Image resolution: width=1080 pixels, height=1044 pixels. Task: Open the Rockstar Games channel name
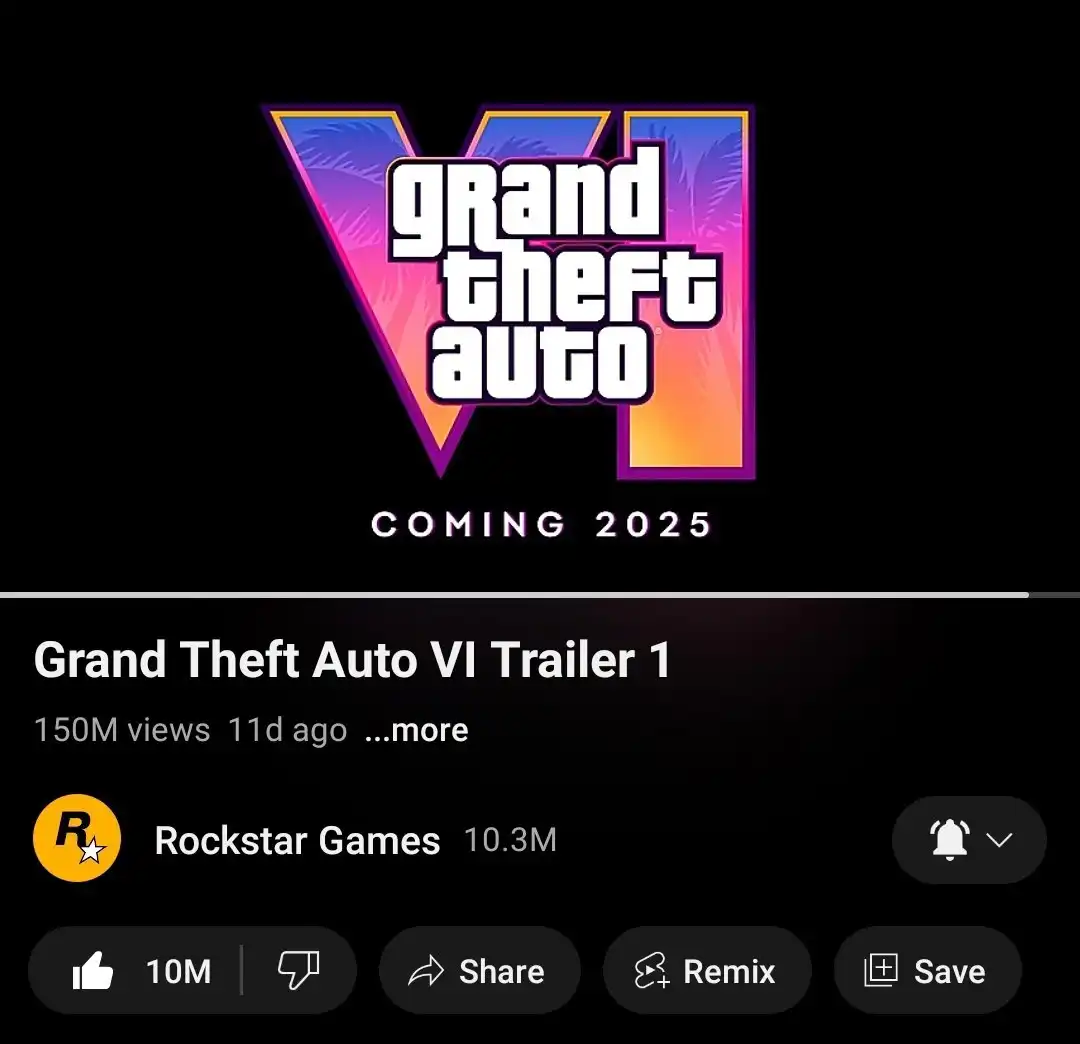click(297, 840)
